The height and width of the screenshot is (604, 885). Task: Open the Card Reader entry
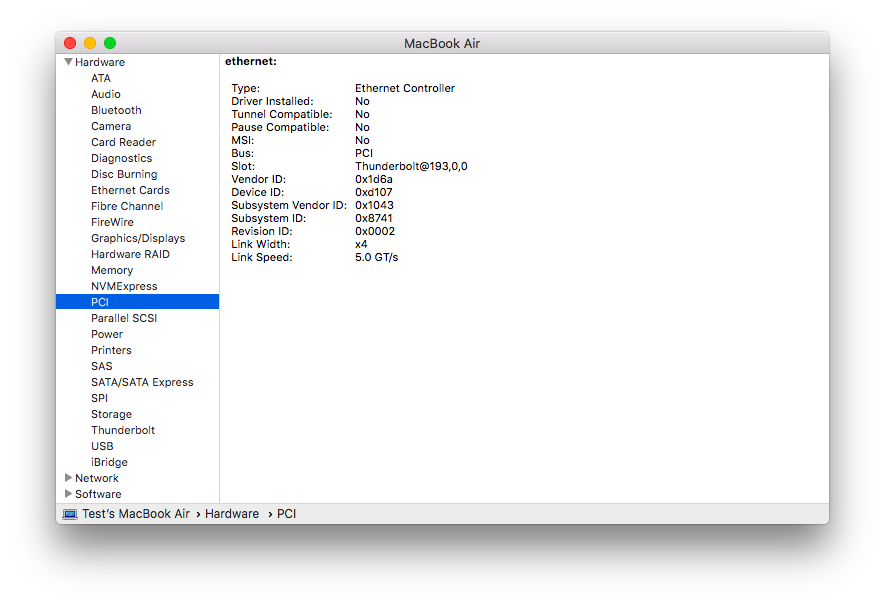[124, 142]
